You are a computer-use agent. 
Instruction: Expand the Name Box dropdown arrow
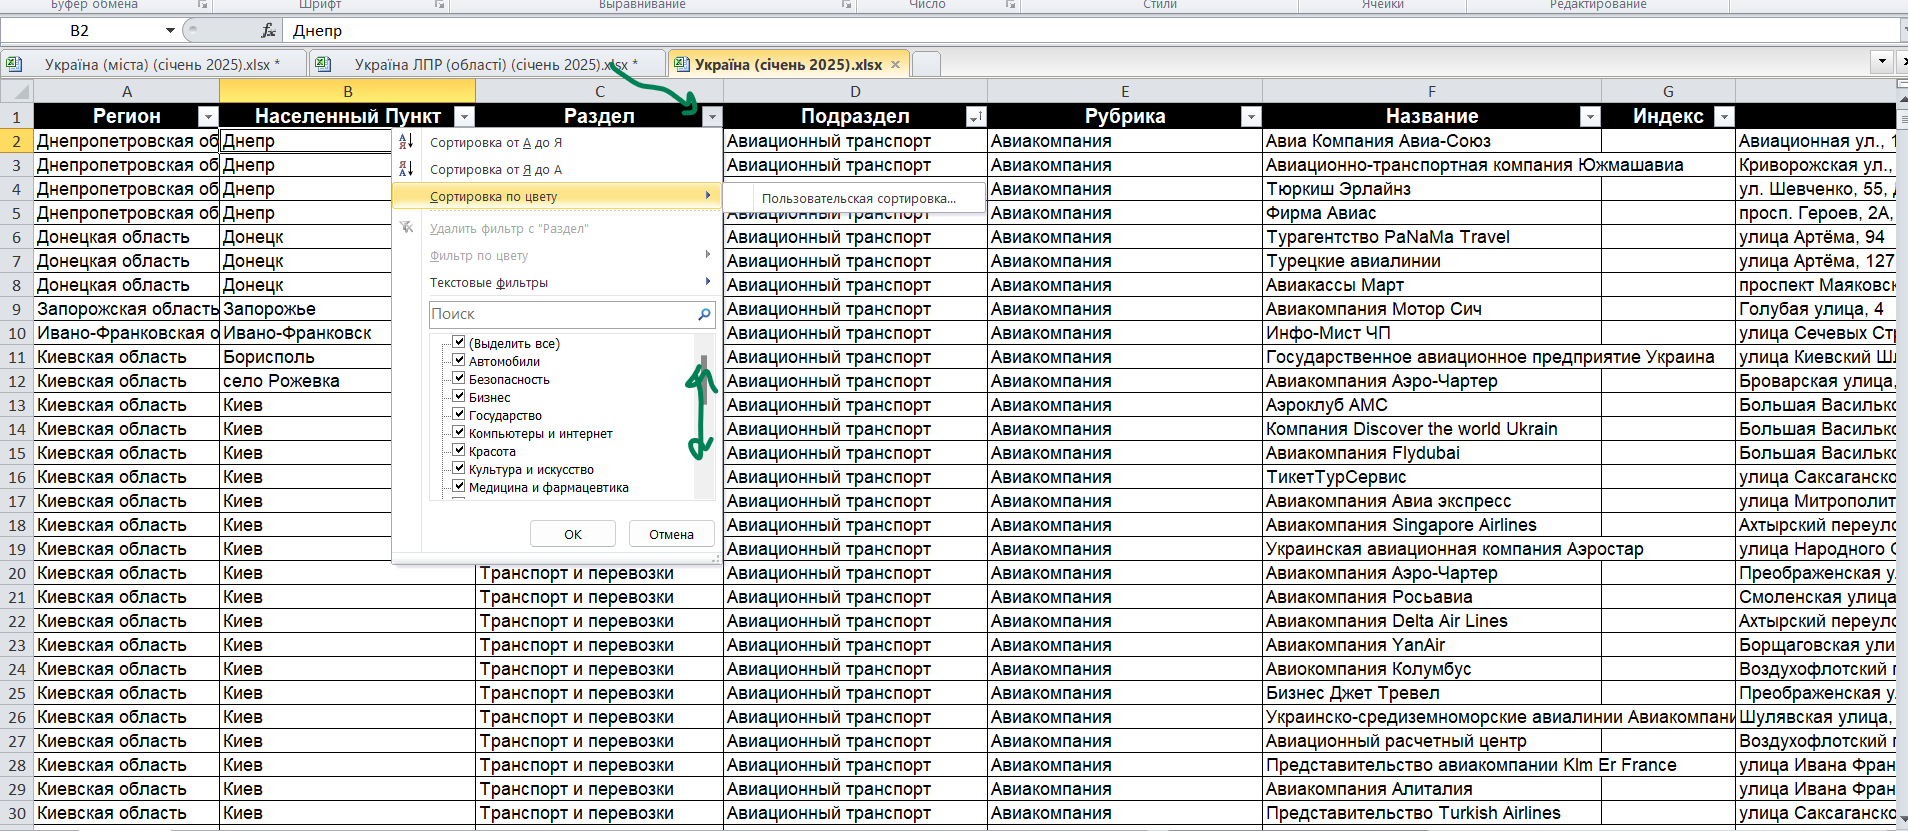click(170, 31)
